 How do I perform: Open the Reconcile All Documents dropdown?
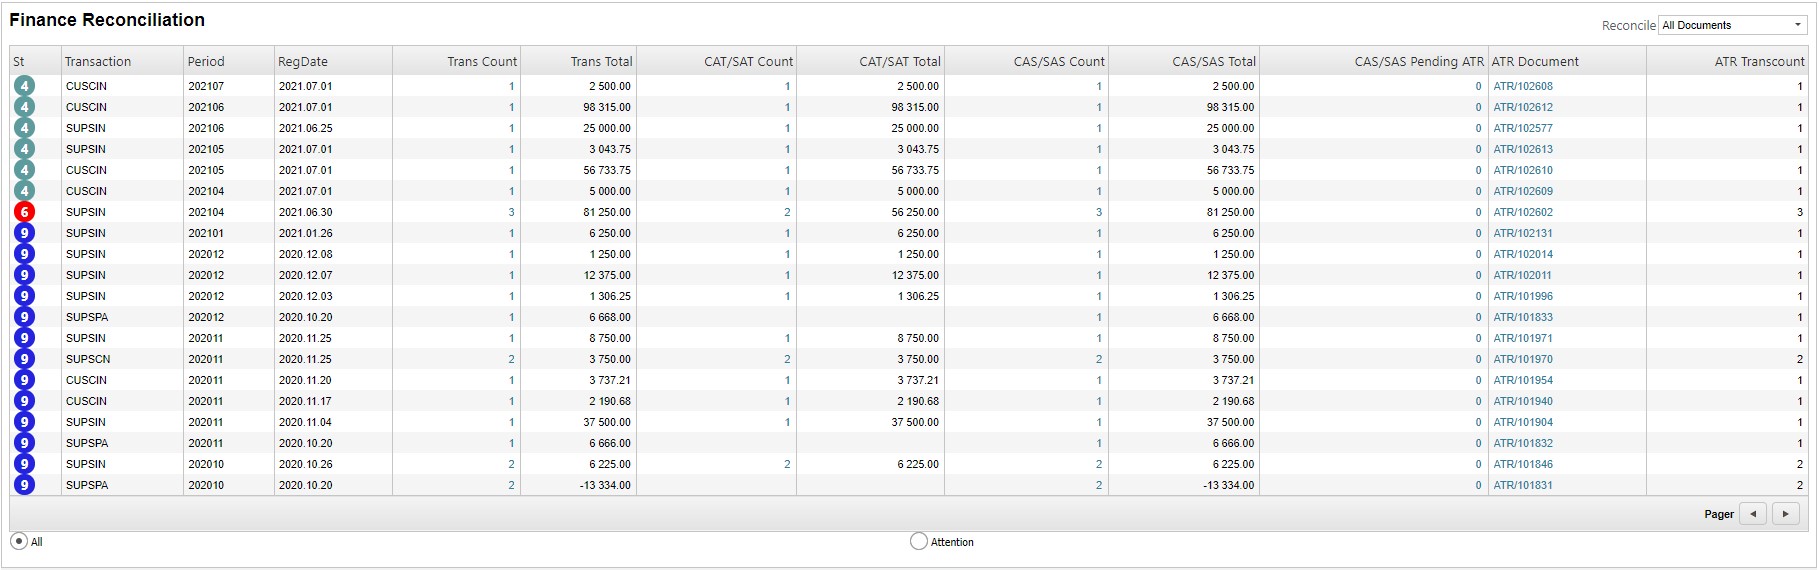point(1732,25)
